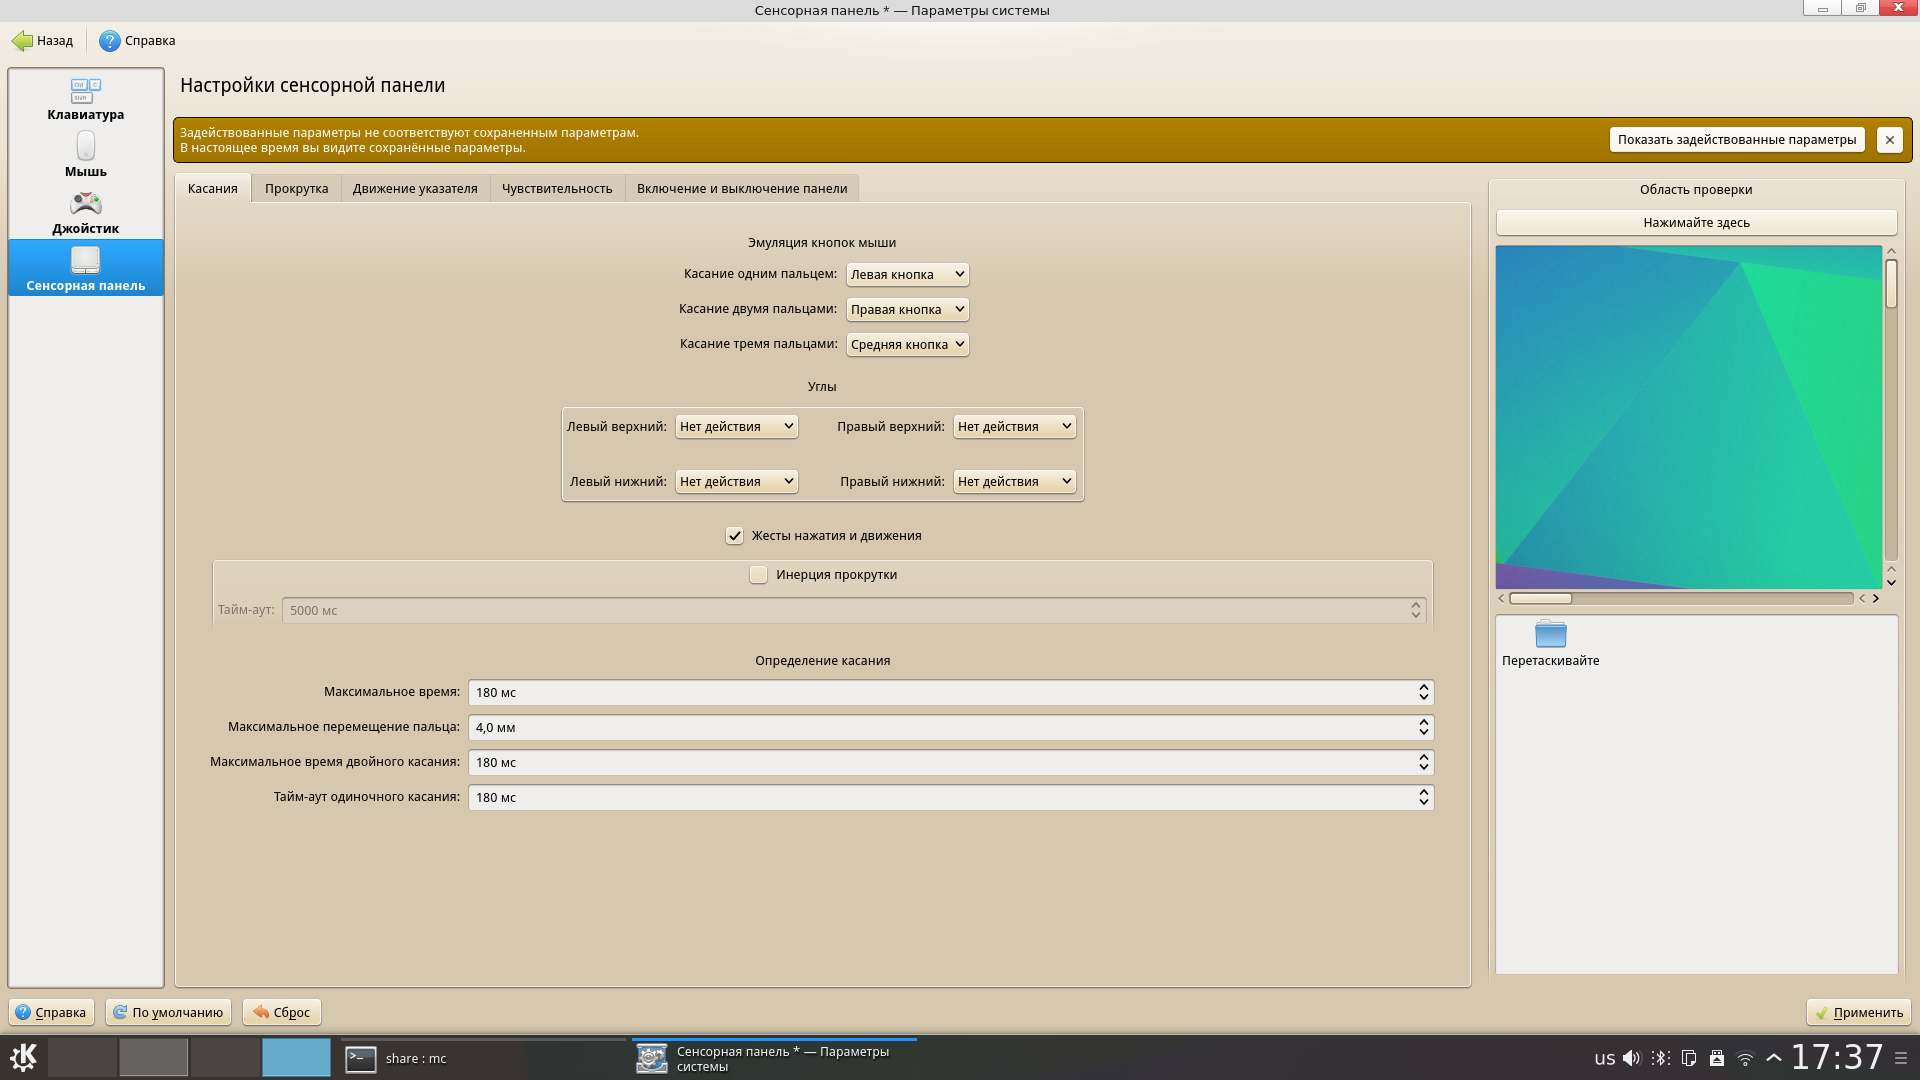Click the Bluetooth tray icon

1660,1058
